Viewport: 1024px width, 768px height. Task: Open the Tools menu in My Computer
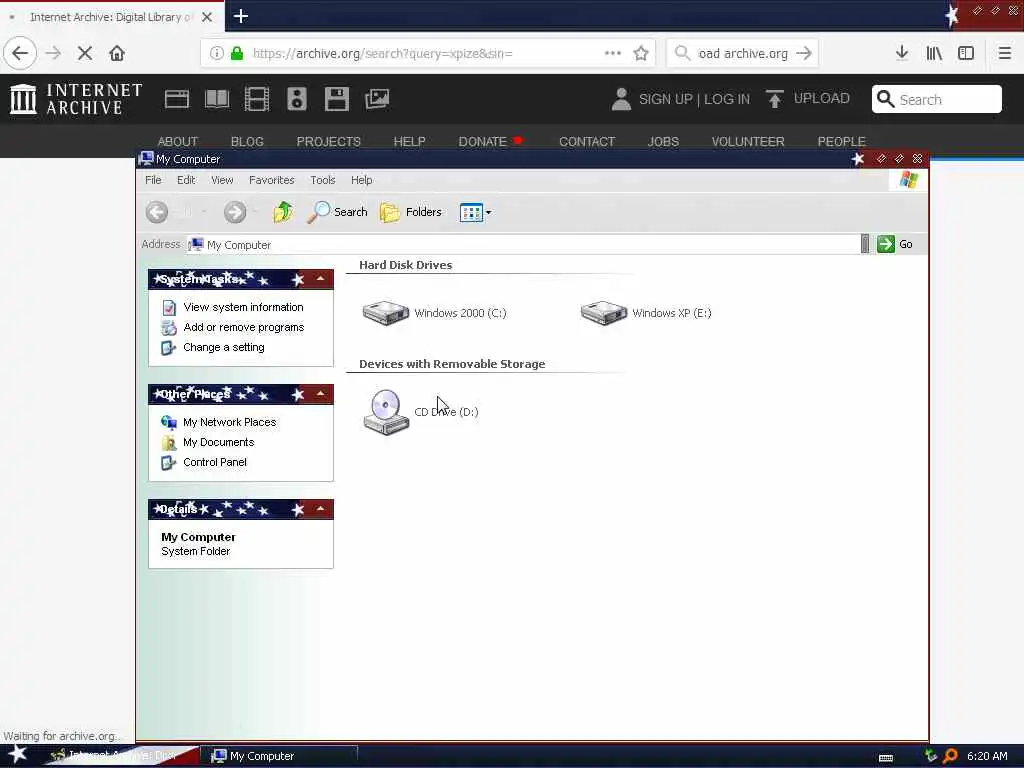[x=323, y=180]
